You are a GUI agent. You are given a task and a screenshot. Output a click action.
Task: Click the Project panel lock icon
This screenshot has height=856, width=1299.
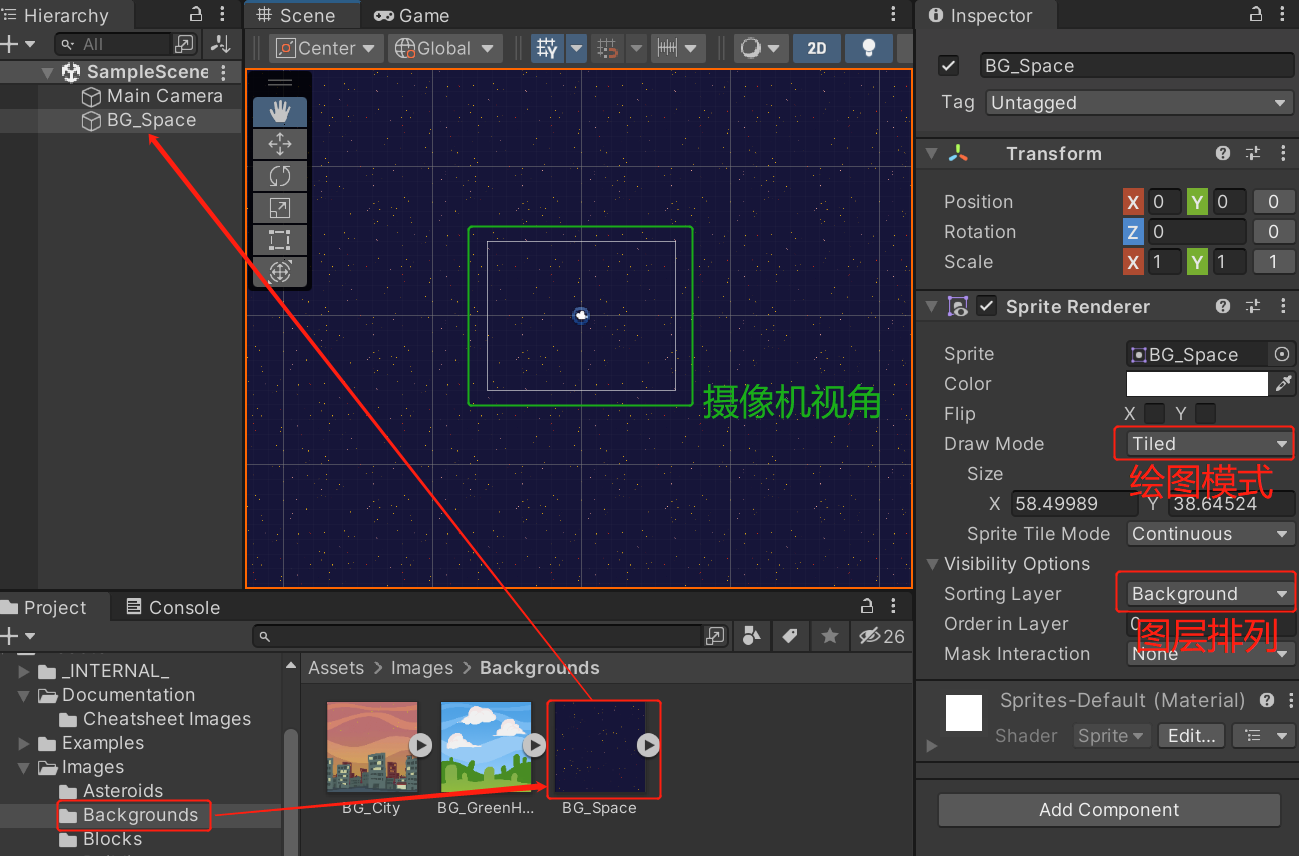[x=868, y=607]
